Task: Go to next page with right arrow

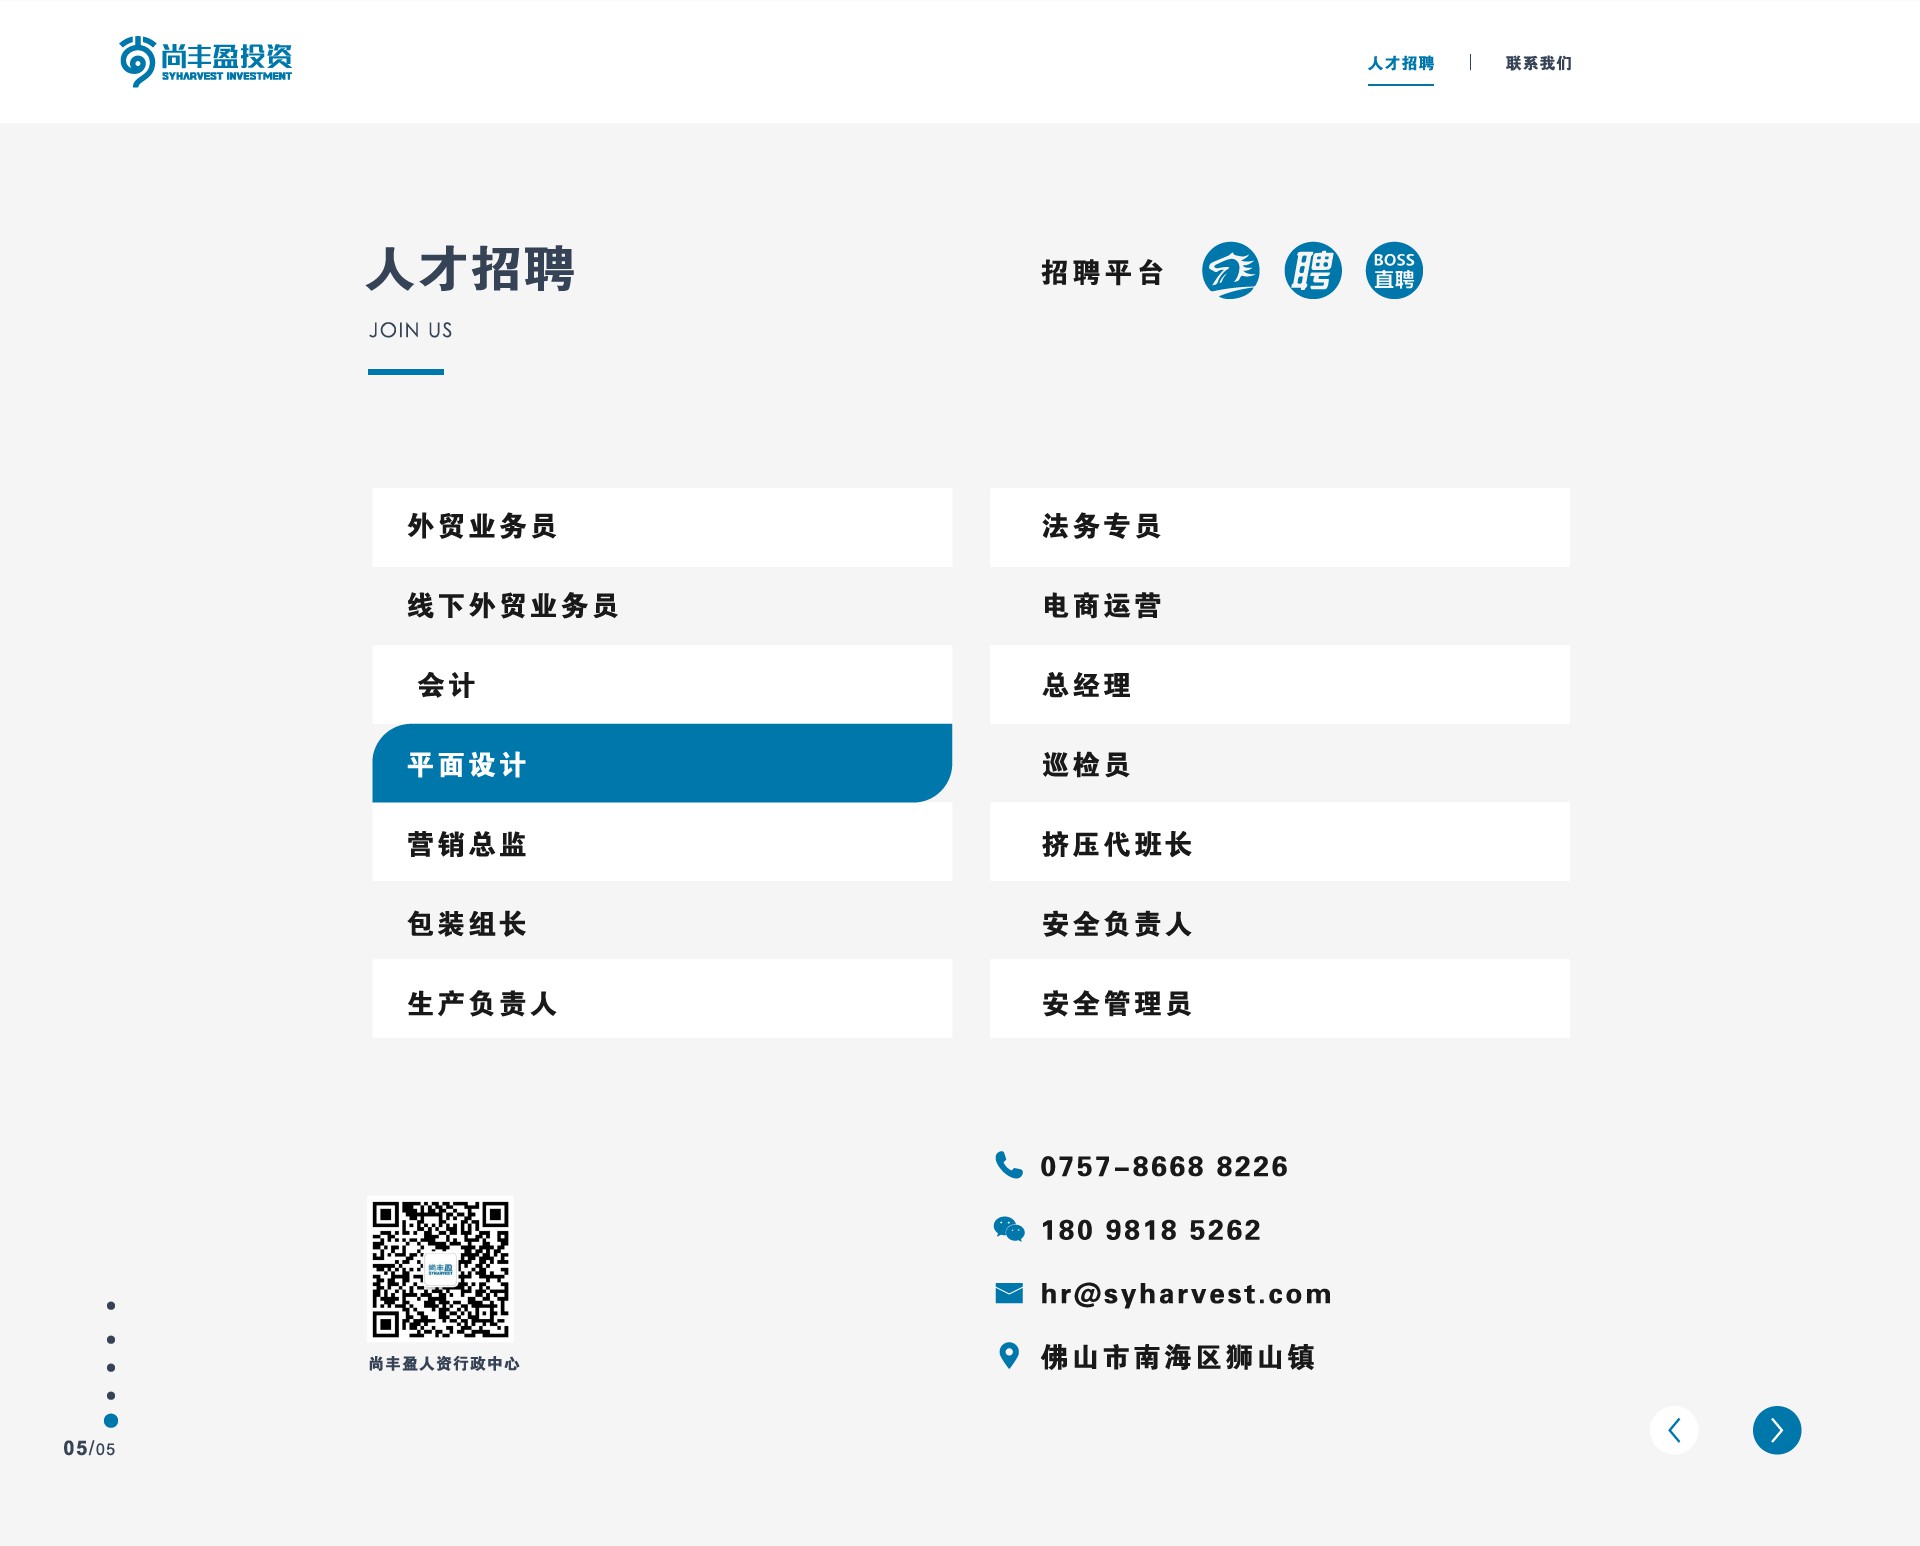Action: (1776, 1430)
